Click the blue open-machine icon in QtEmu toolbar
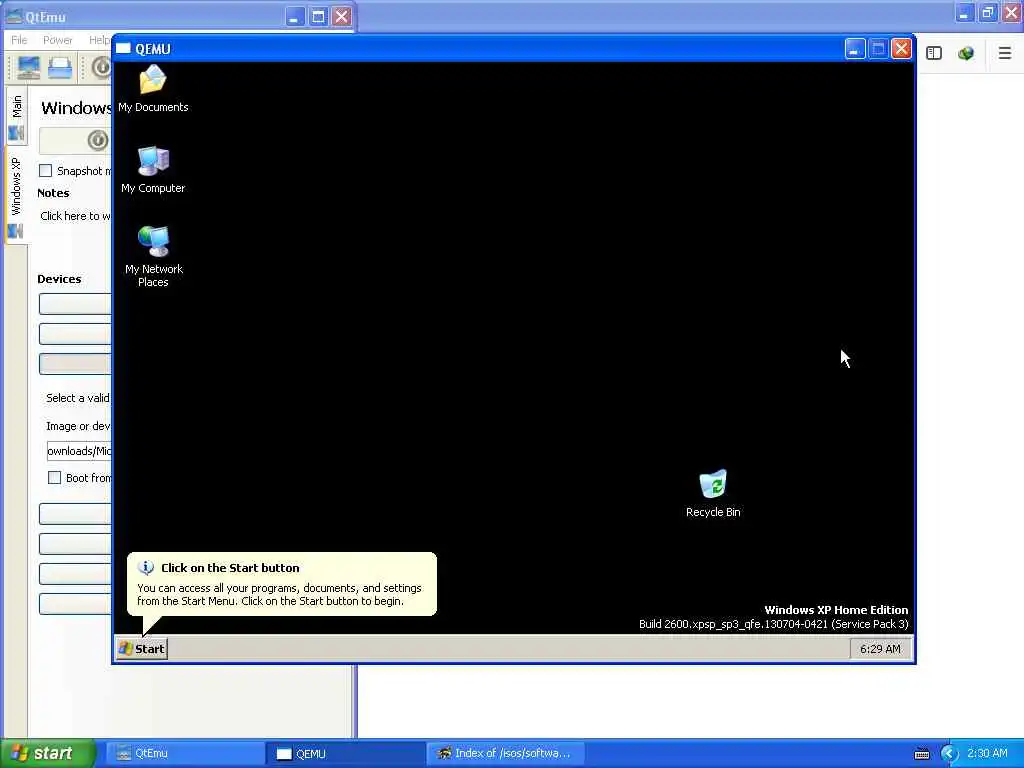Image resolution: width=1024 pixels, height=768 pixels. point(59,68)
